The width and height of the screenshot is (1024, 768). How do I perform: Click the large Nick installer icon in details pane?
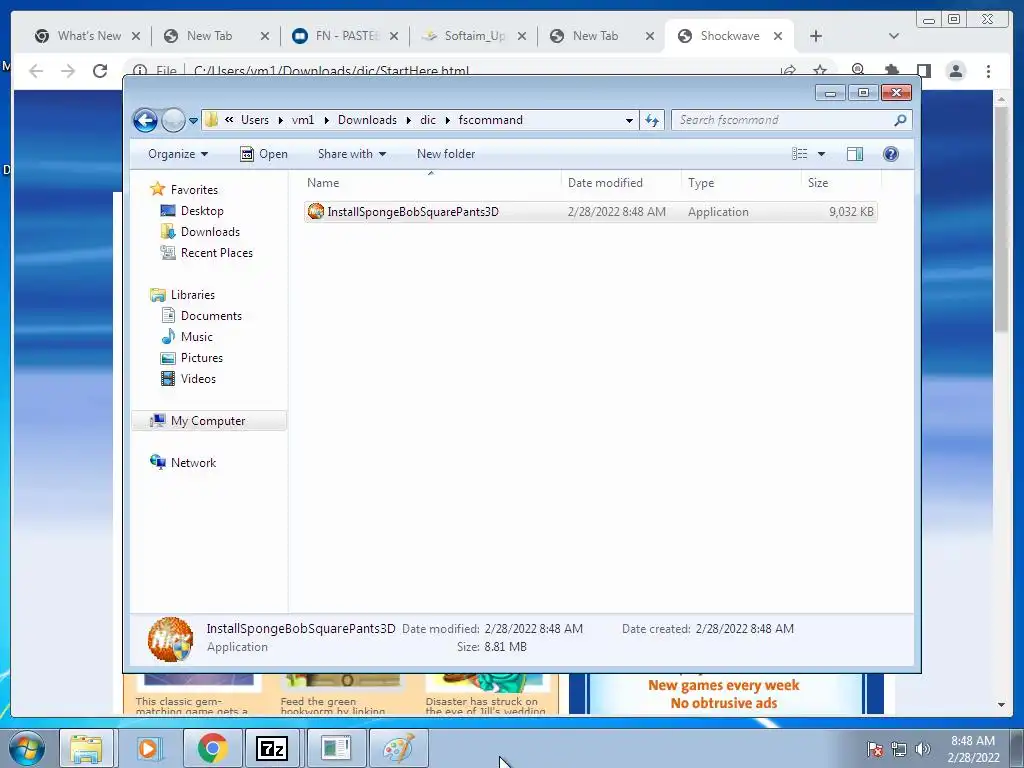(x=170, y=639)
